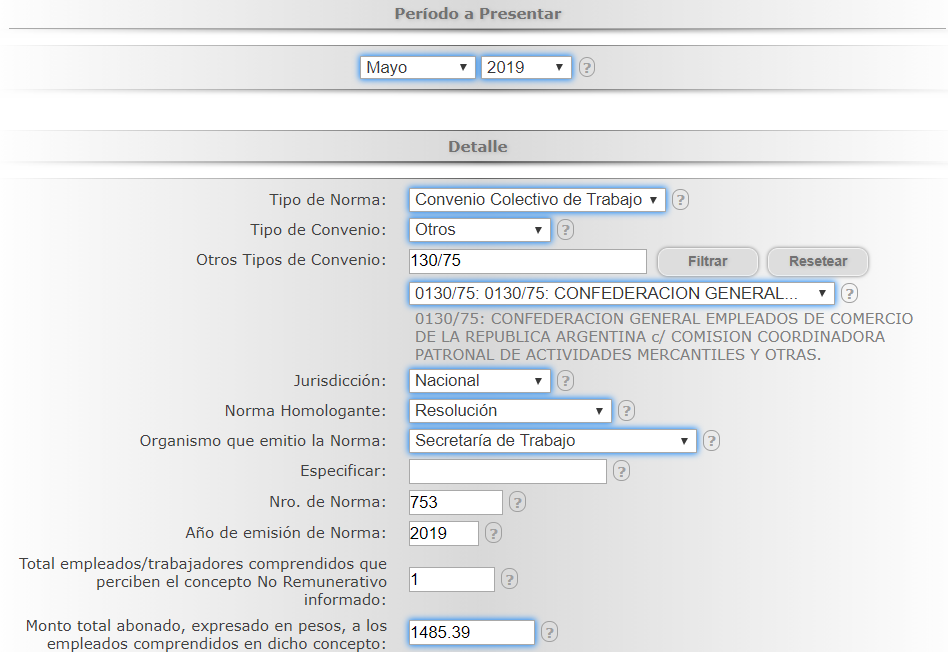Click help icon beside Monto total abonado
This screenshot has height=652, width=948.
point(549,632)
